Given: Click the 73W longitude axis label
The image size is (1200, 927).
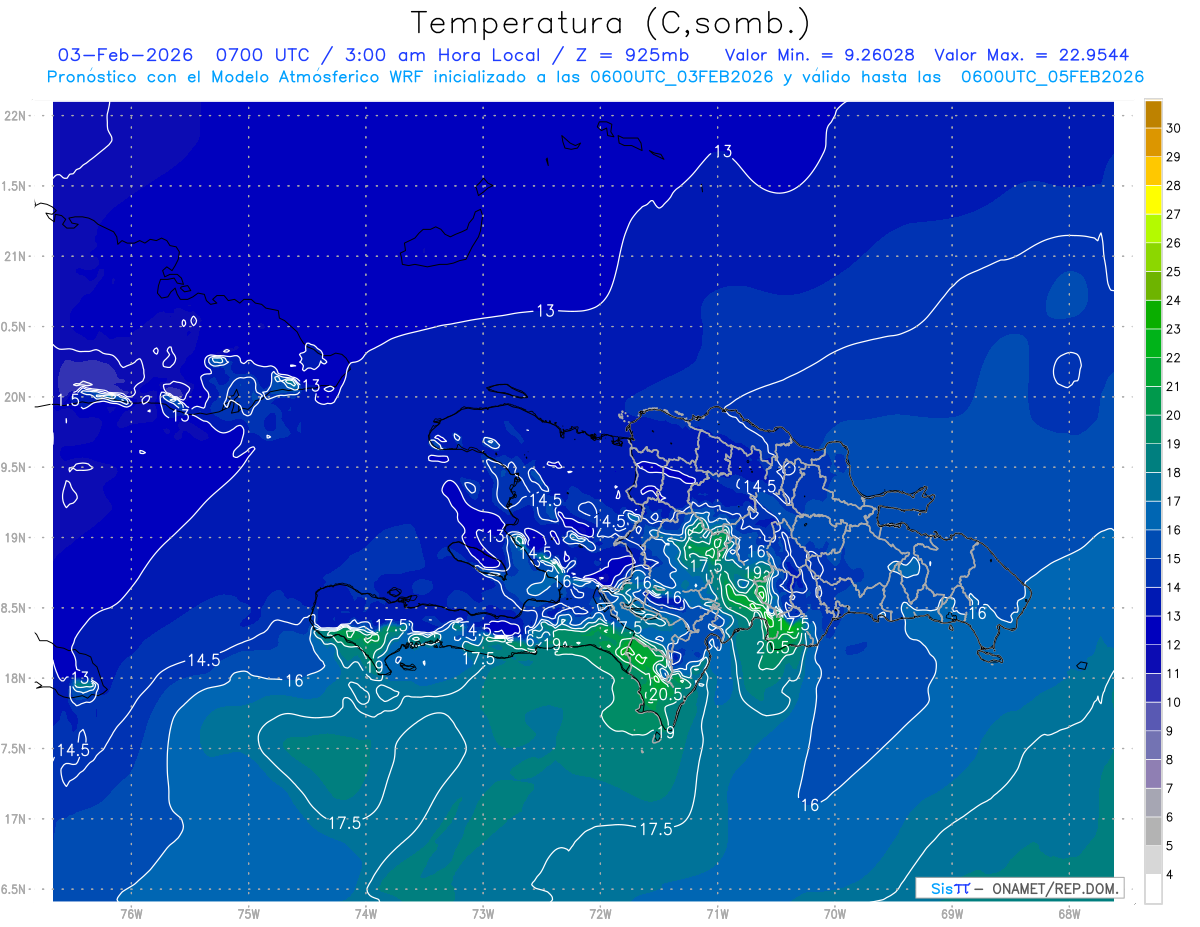Looking at the screenshot, I should pos(483,914).
